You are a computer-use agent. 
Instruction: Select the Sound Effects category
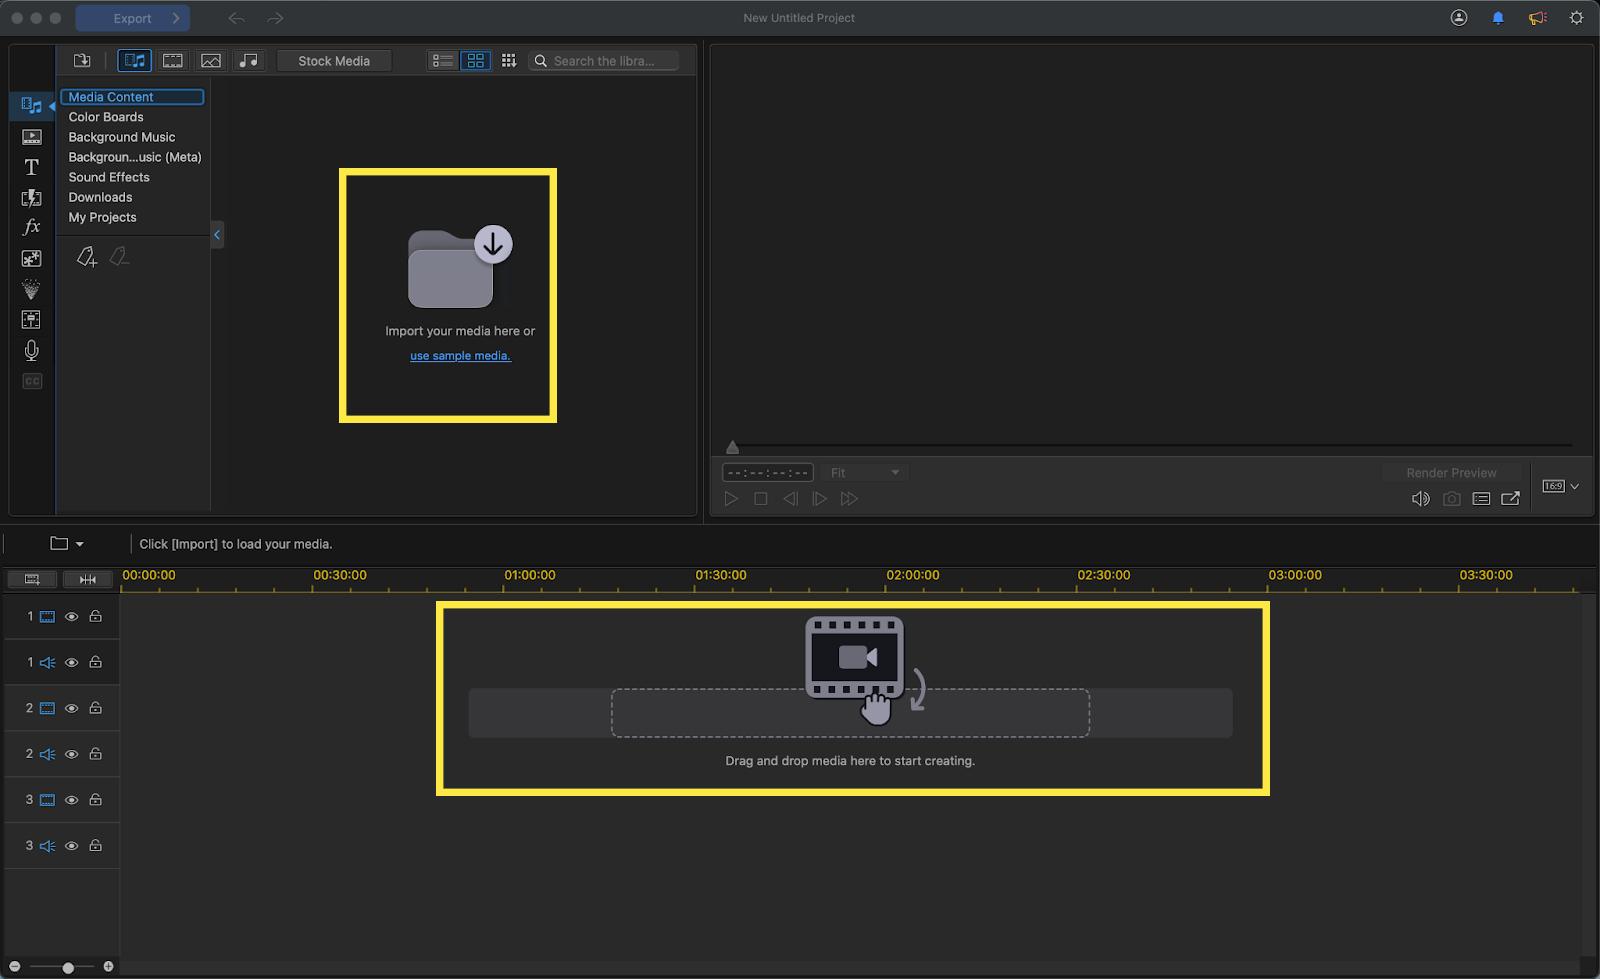tap(109, 177)
